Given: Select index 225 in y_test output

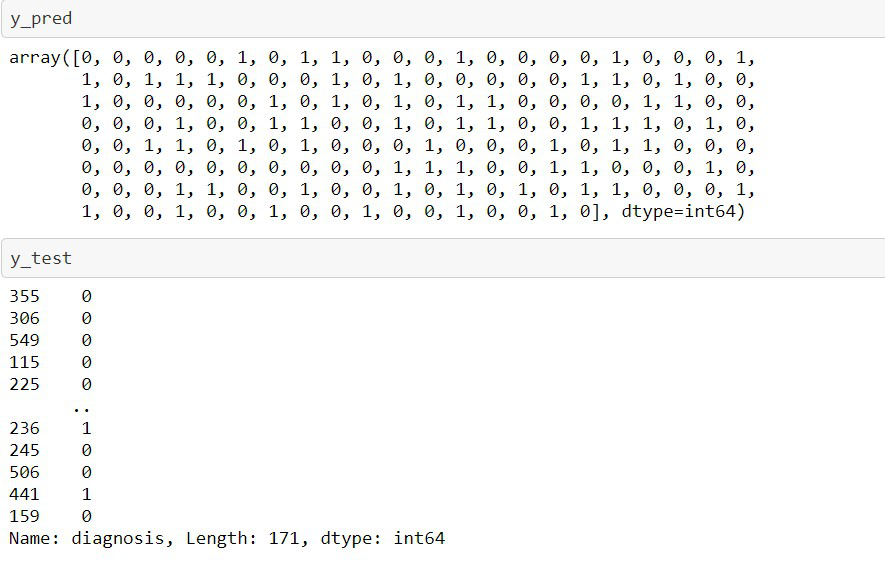Looking at the screenshot, I should click(24, 384).
